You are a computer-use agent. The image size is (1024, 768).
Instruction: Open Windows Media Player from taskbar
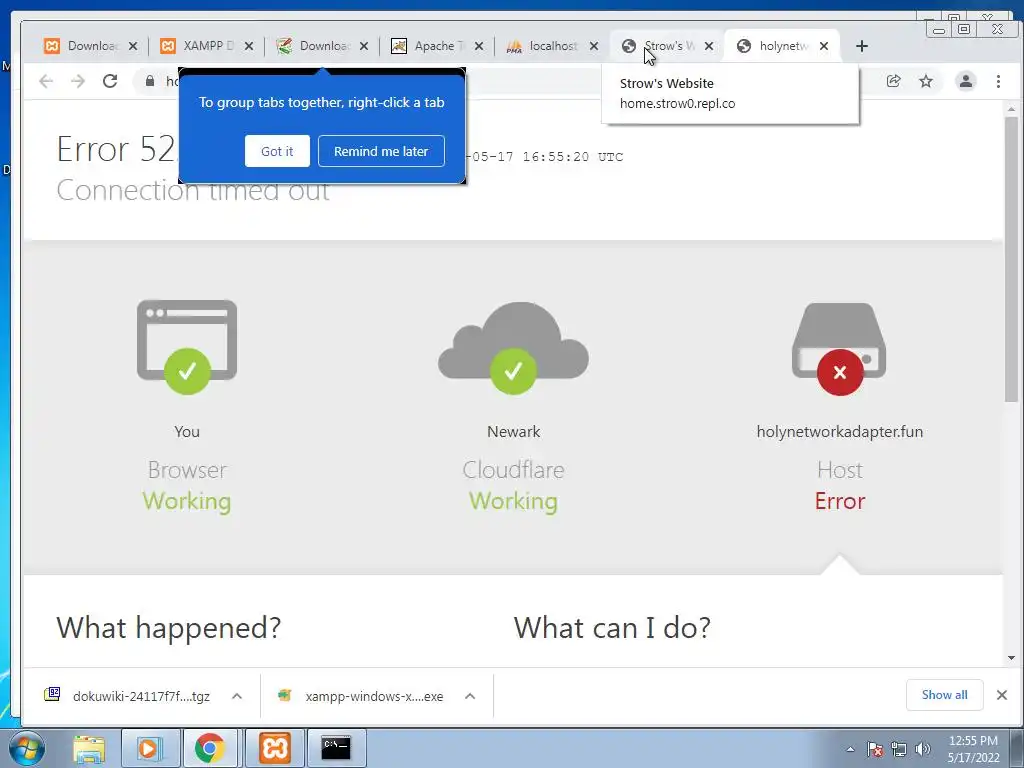pos(149,748)
